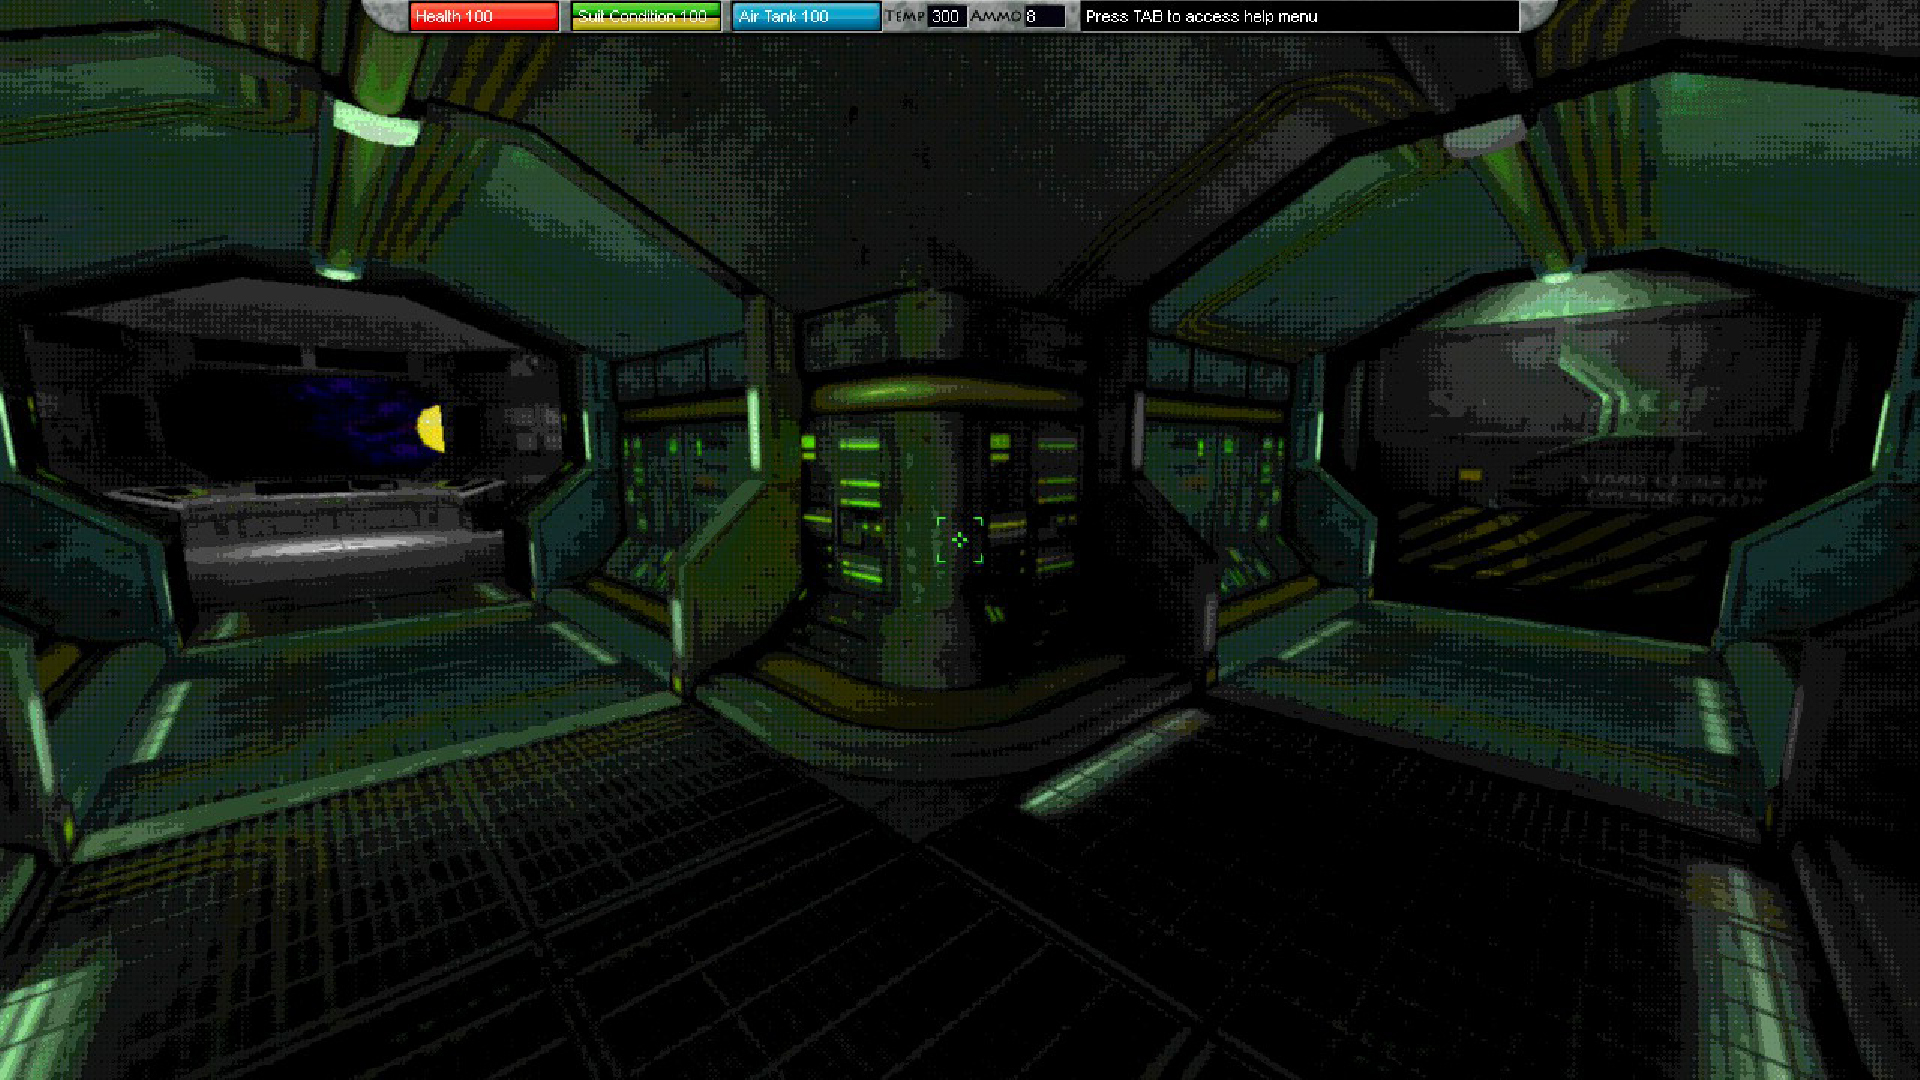This screenshot has width=1920, height=1080.
Task: Click the Ammo label in the HUD
Action: [995, 16]
